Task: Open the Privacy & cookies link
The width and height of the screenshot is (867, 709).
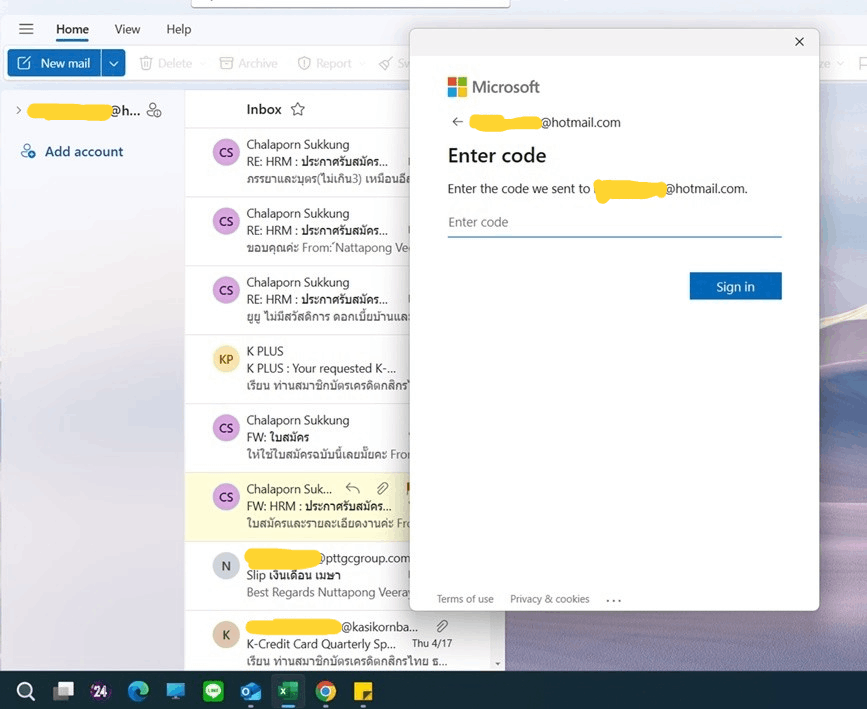Action: (x=550, y=599)
